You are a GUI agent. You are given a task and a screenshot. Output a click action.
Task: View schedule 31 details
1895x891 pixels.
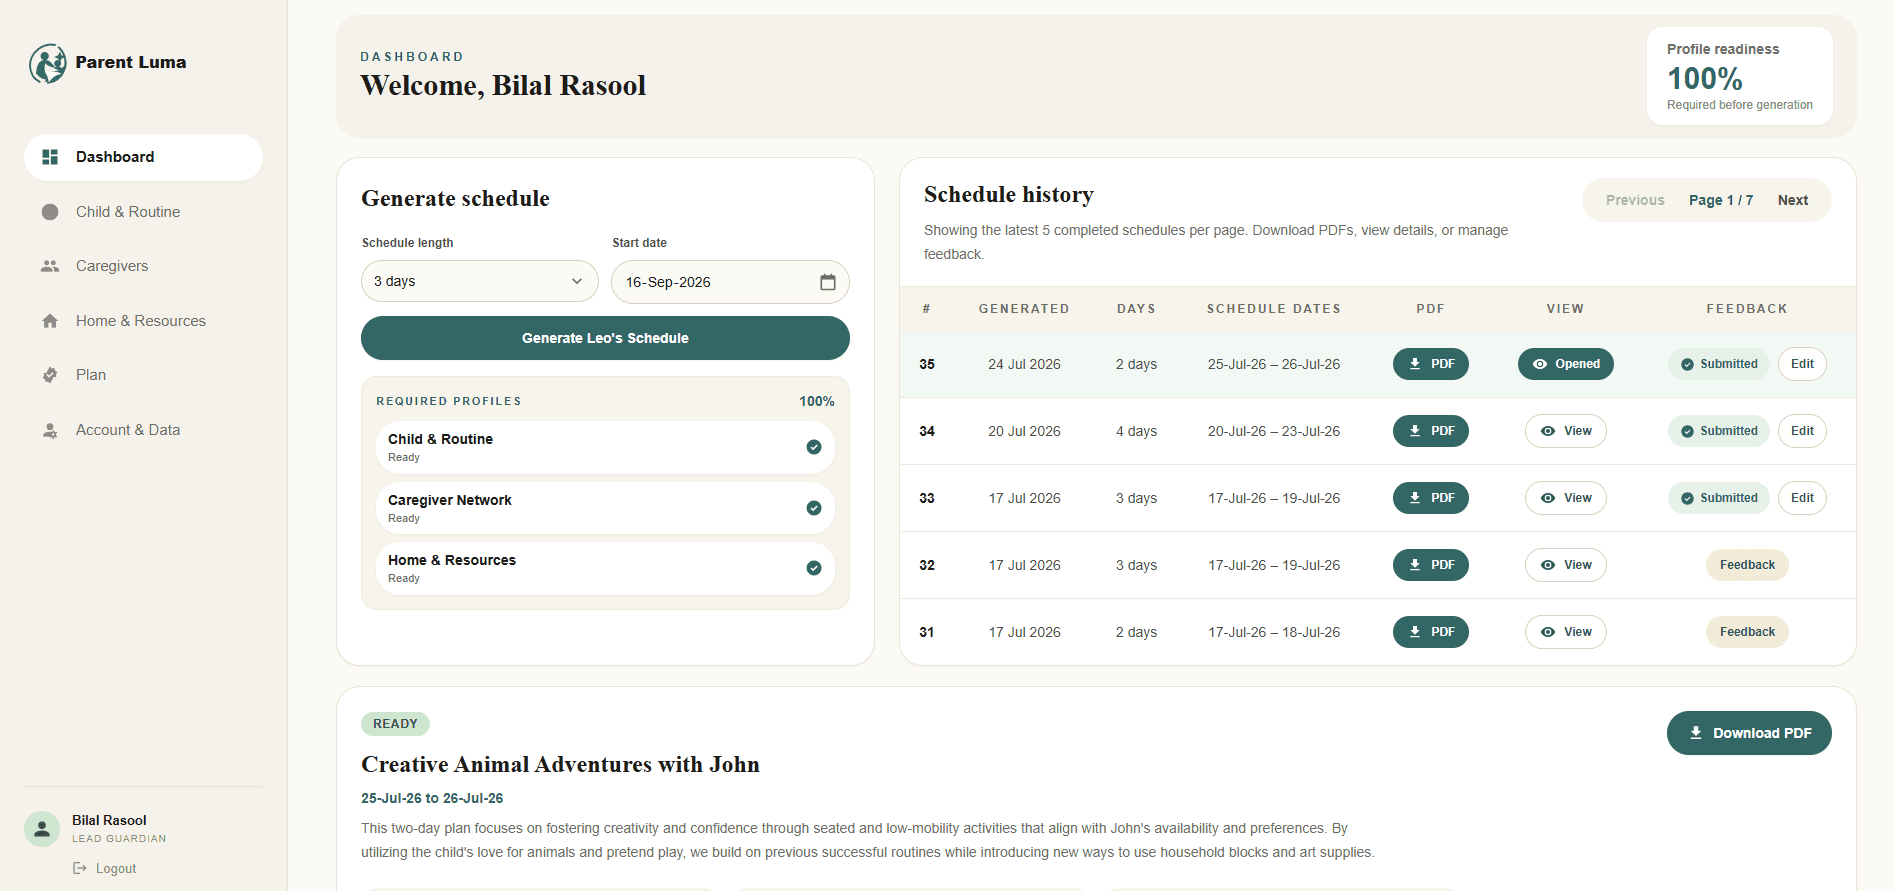click(1566, 632)
